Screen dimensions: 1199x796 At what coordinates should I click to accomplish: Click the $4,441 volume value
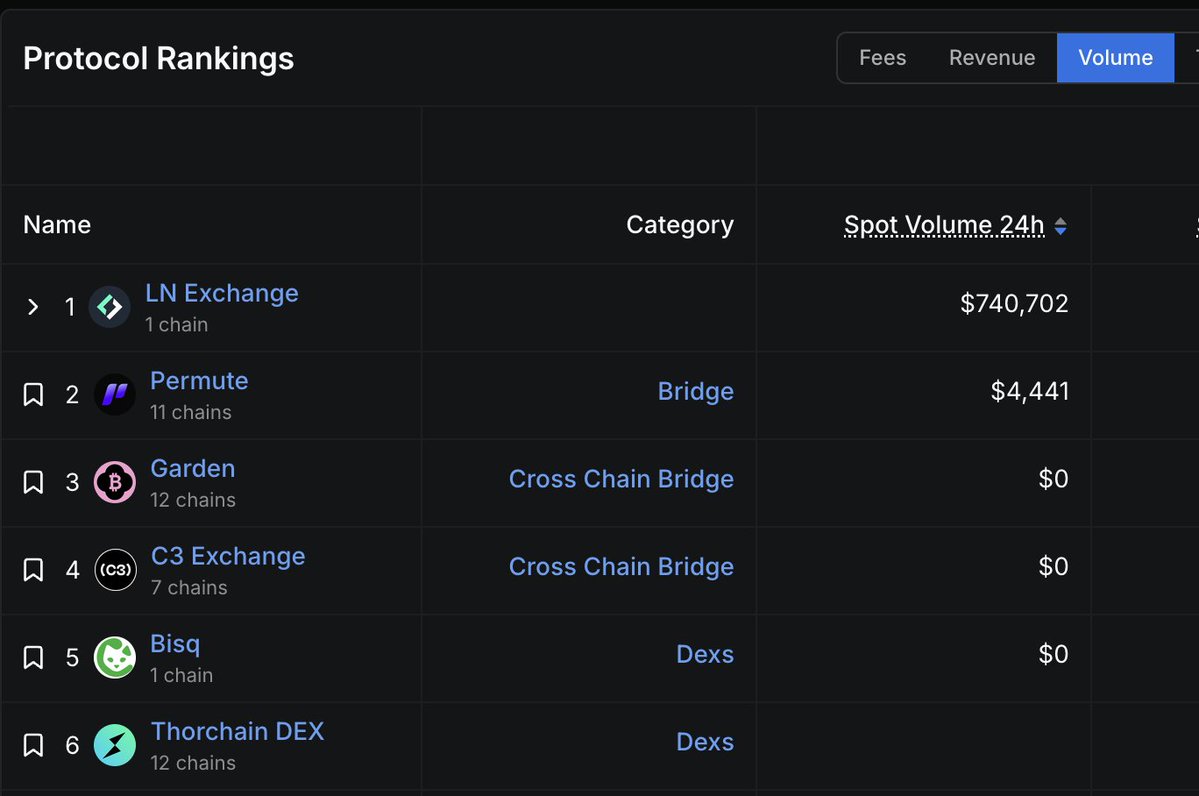1029,392
